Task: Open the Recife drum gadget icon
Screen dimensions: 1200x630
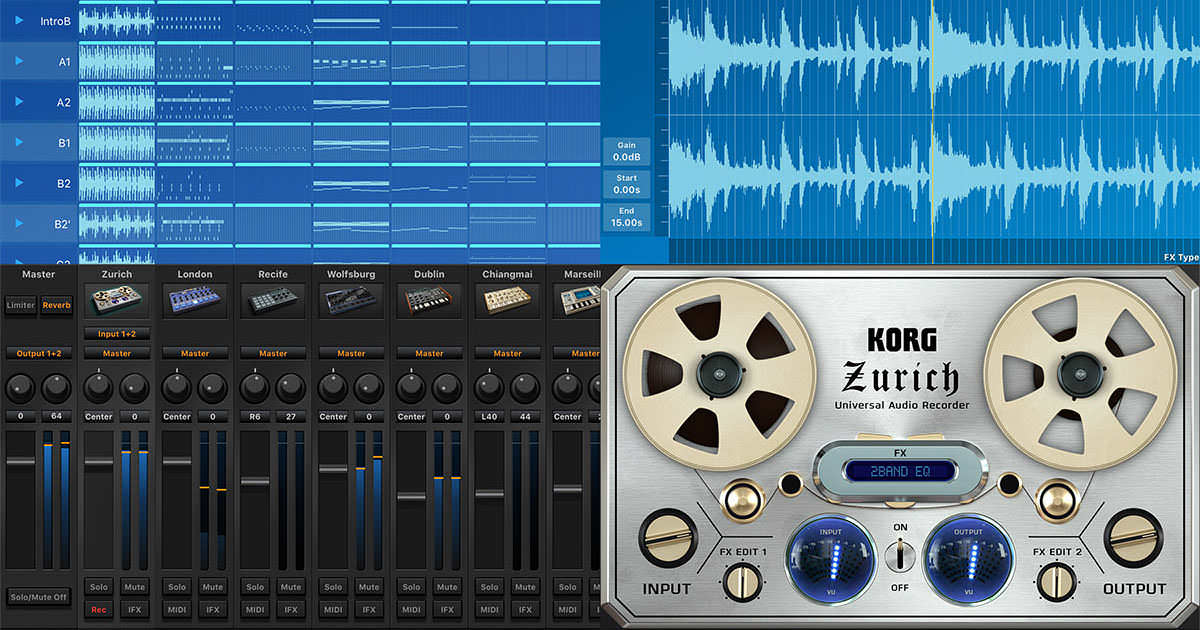Action: pos(273,300)
